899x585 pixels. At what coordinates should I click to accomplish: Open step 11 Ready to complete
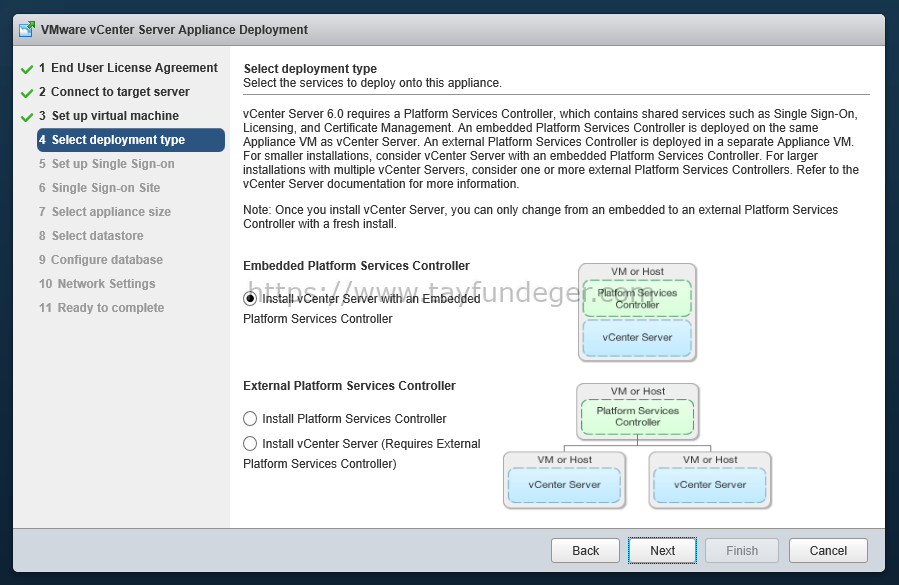[101, 308]
